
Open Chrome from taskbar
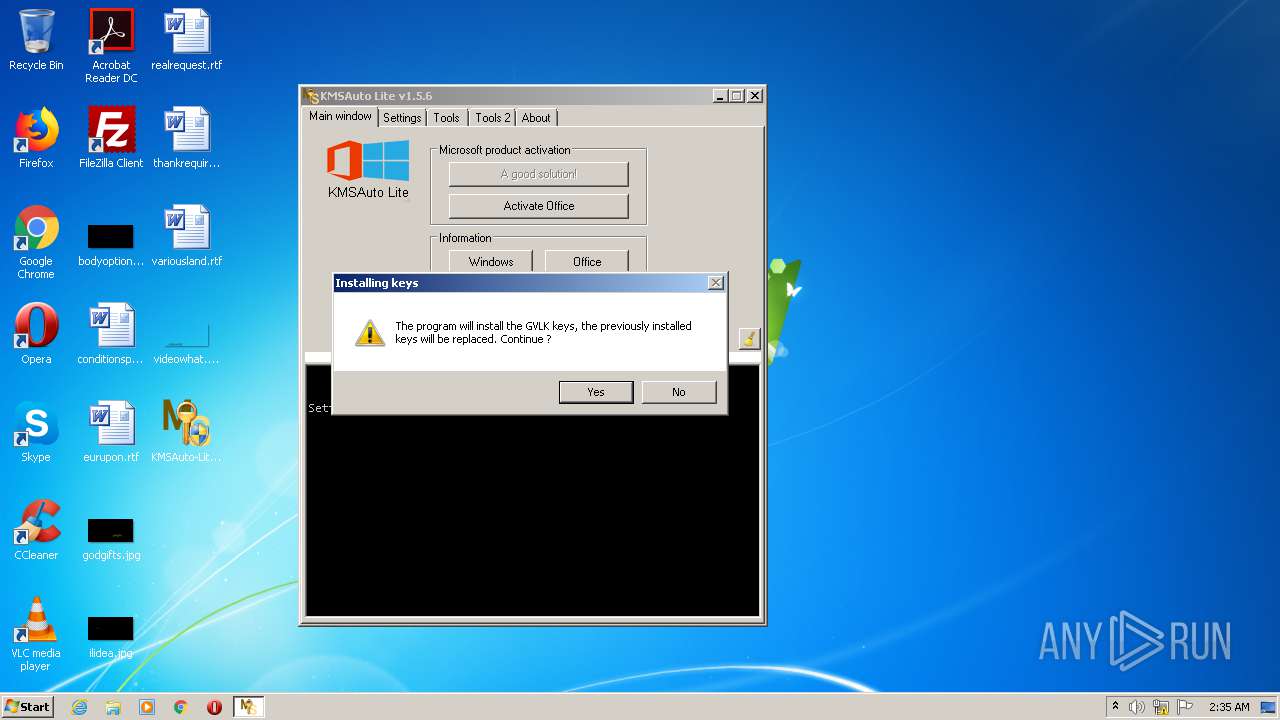(x=181, y=707)
